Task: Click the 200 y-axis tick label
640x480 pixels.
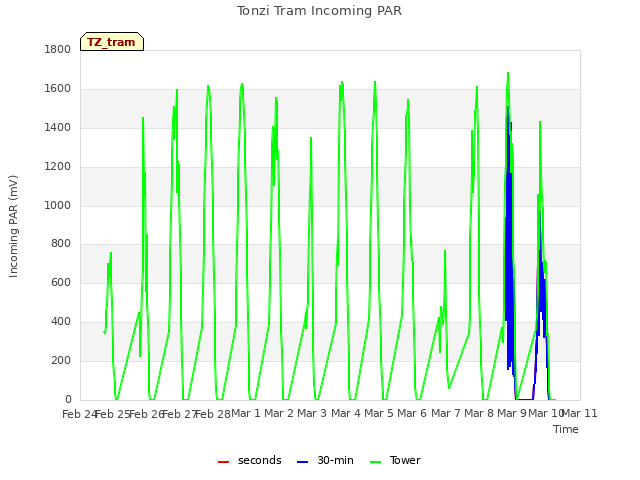Action: 61,360
